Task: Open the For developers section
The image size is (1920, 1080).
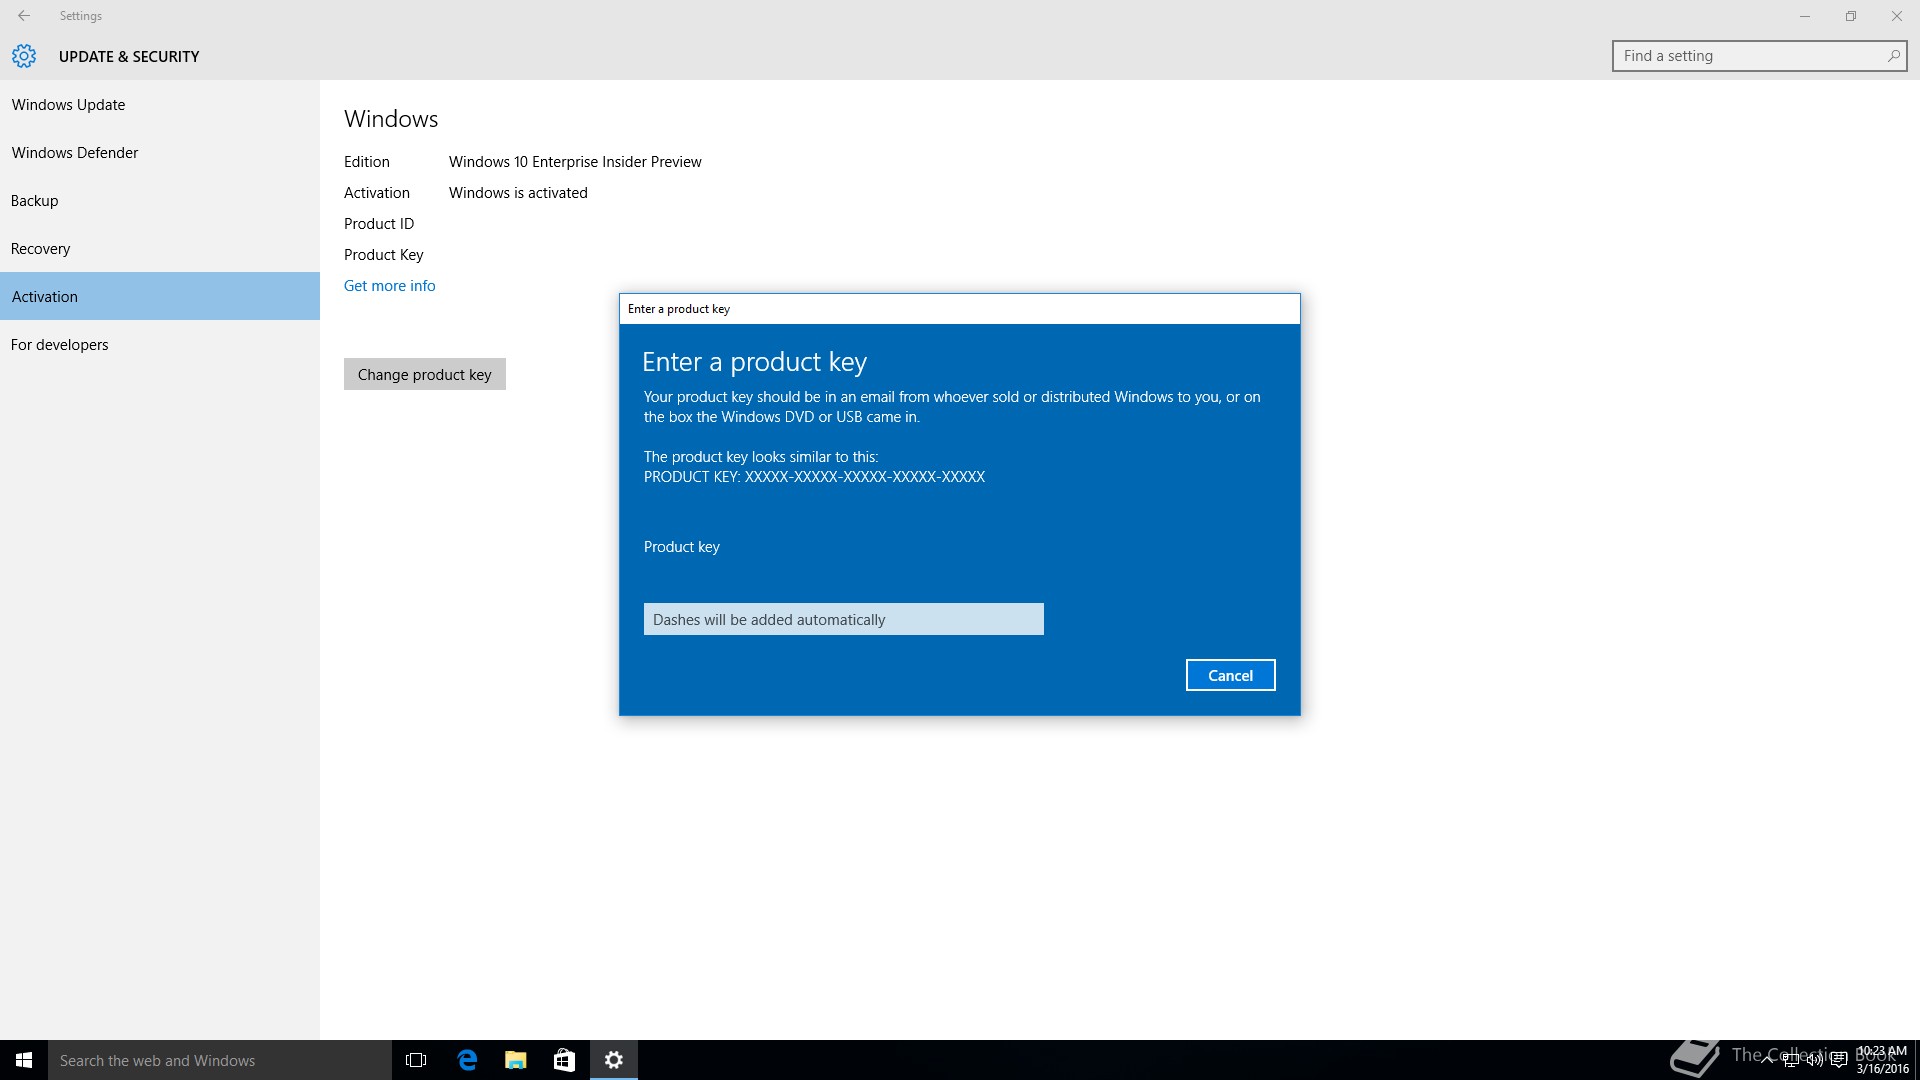Action: click(160, 345)
